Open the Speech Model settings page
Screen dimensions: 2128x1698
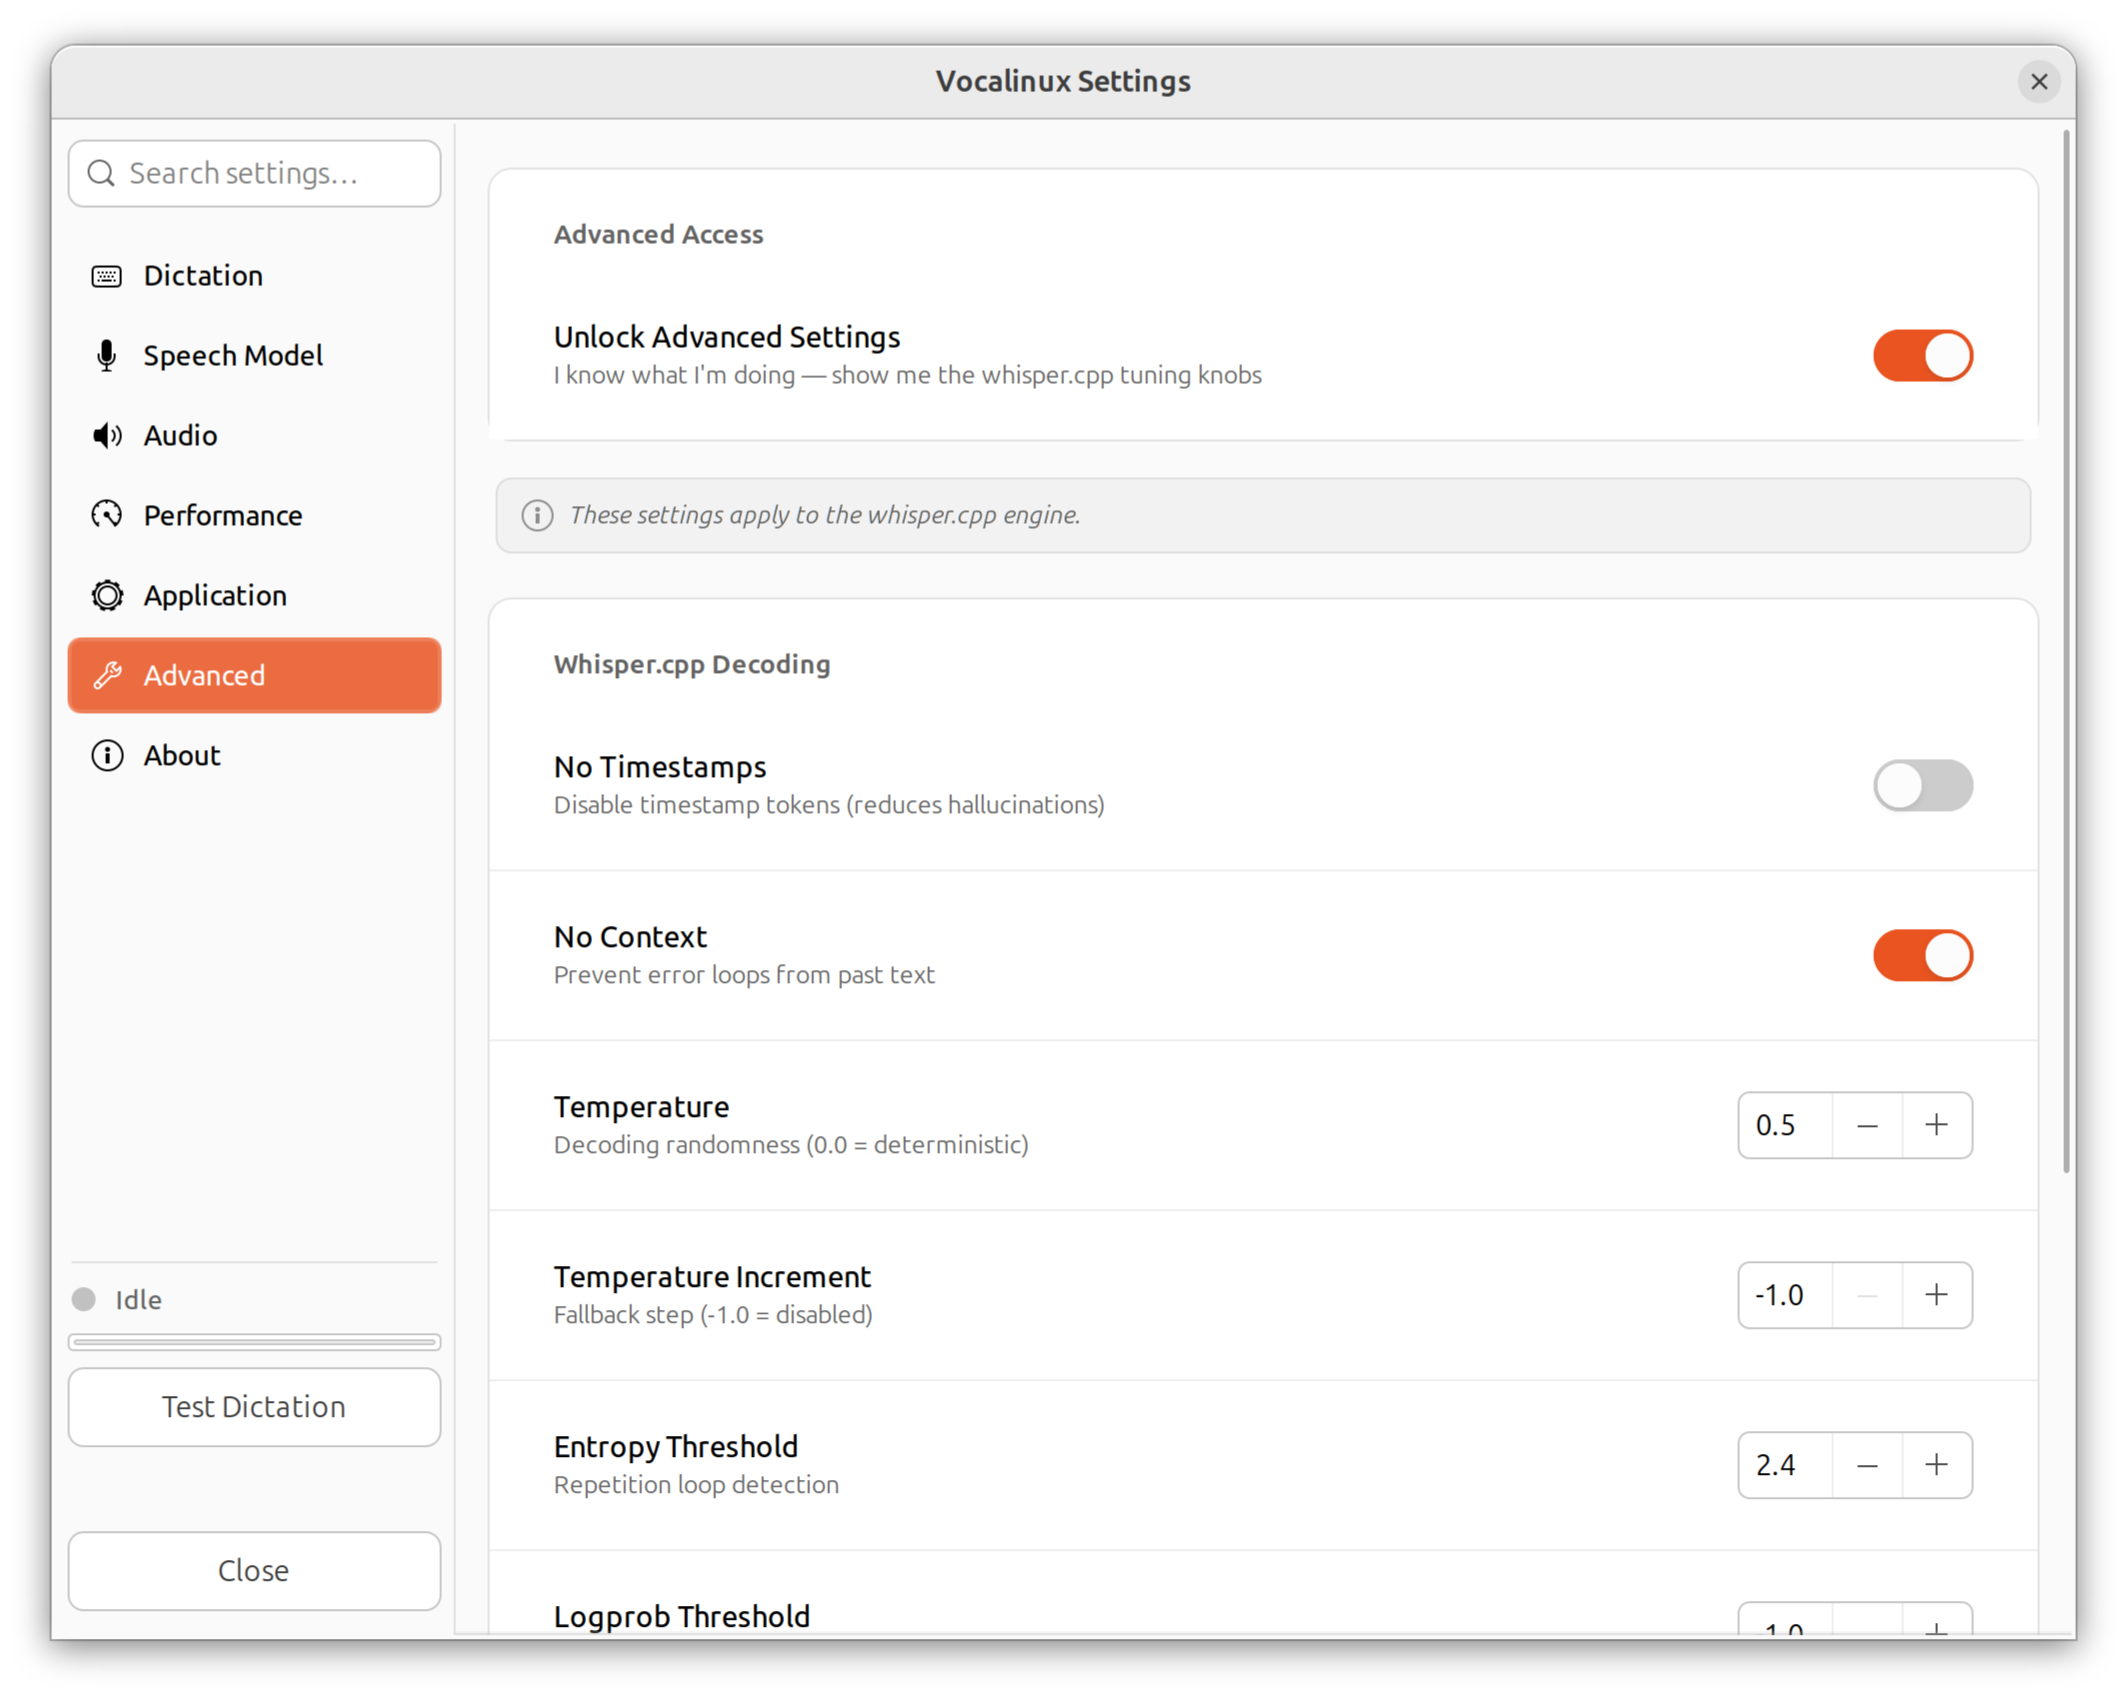[255, 356]
